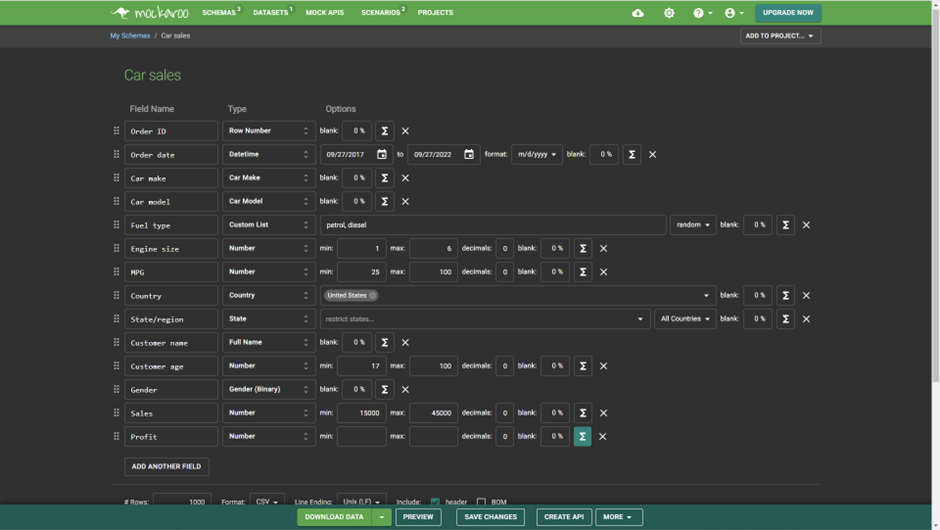This screenshot has height=530, width=940.
Task: Open formula editor for Gender field
Action: 385,389
